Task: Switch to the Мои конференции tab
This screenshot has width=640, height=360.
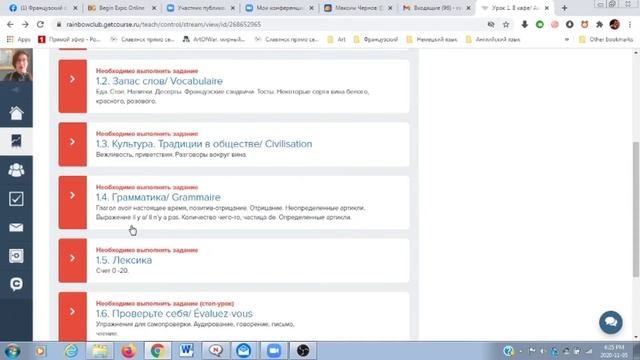Action: point(280,8)
